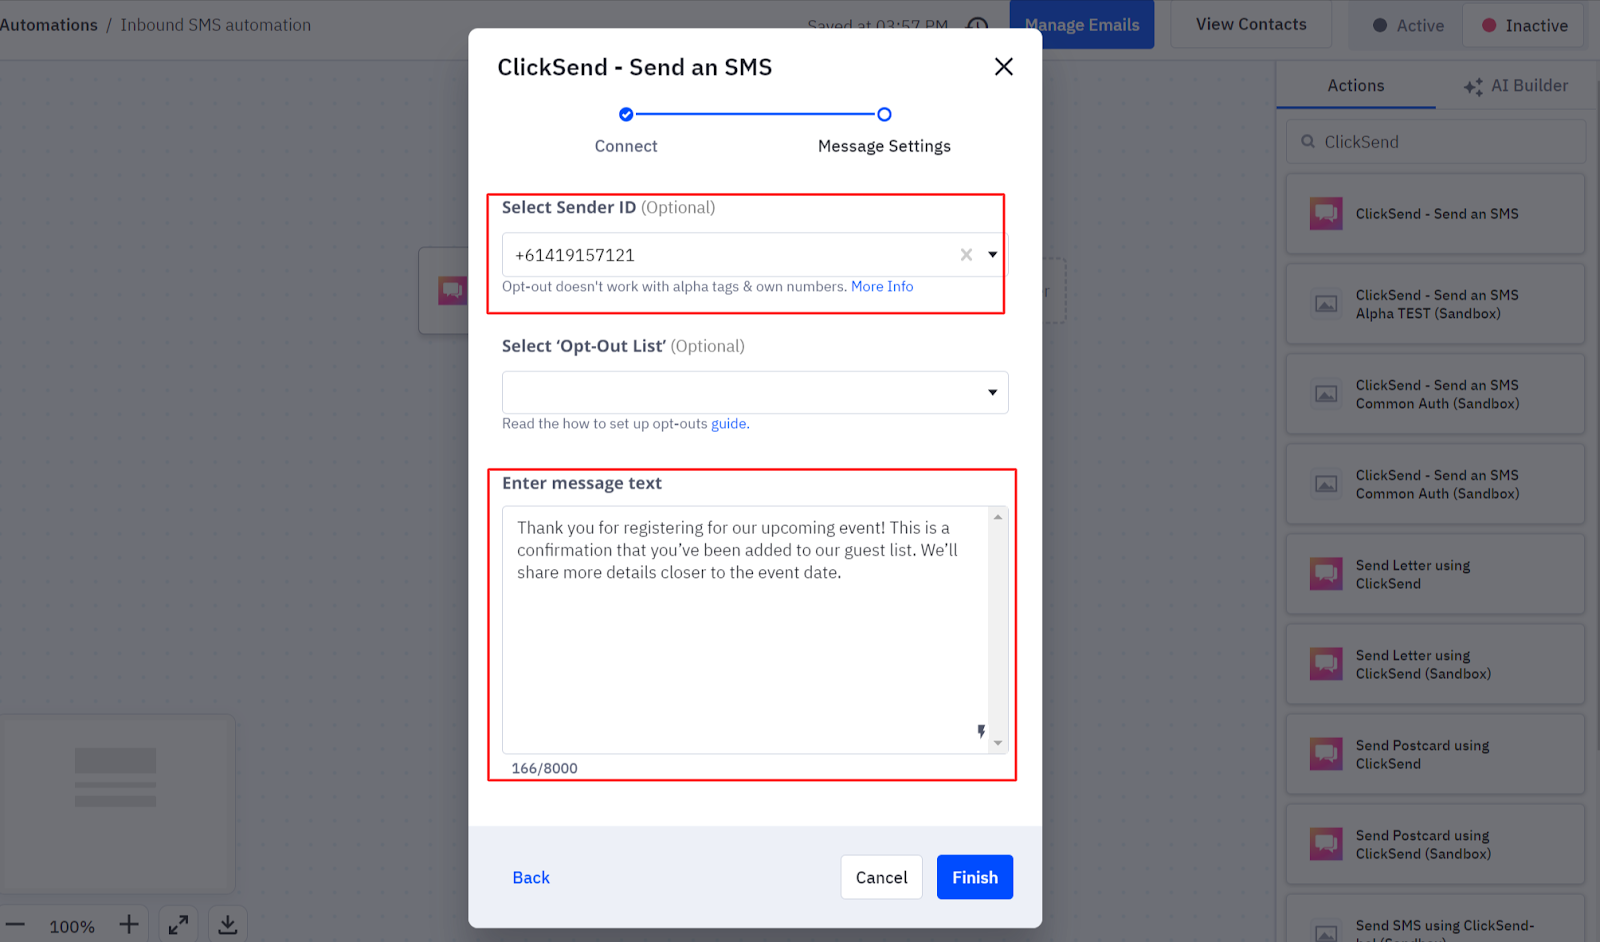Open the opt-outs guide link
Image resolution: width=1600 pixels, height=942 pixels.
[x=728, y=424]
